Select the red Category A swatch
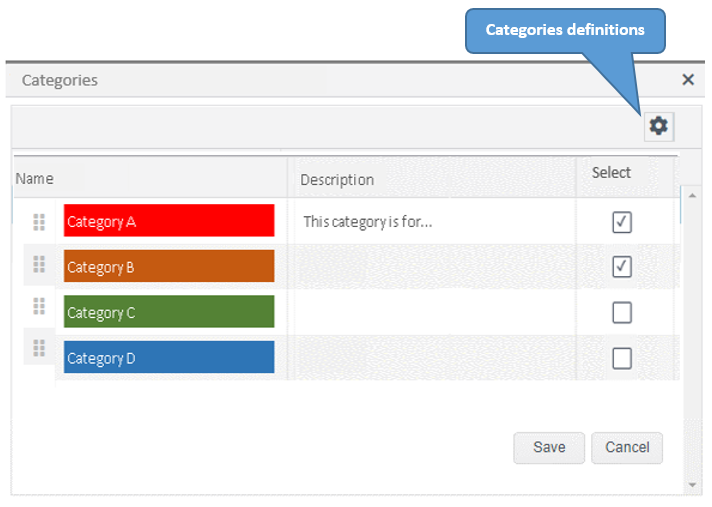 169,221
